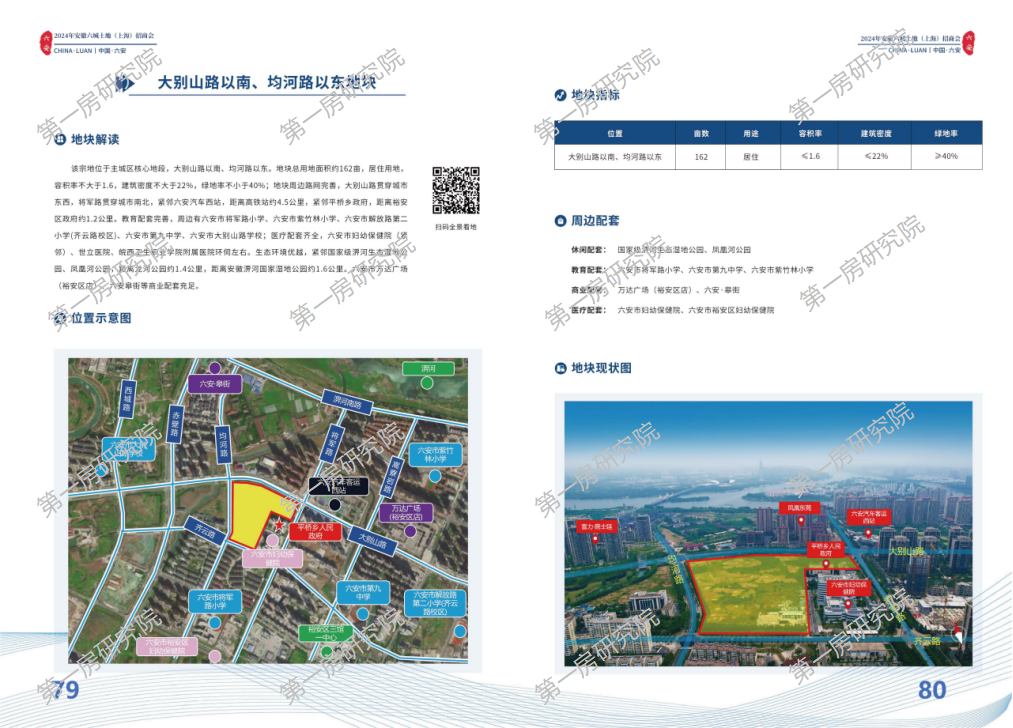Click the 周边配套 section icon
The width and height of the screenshot is (1013, 728).
point(560,221)
